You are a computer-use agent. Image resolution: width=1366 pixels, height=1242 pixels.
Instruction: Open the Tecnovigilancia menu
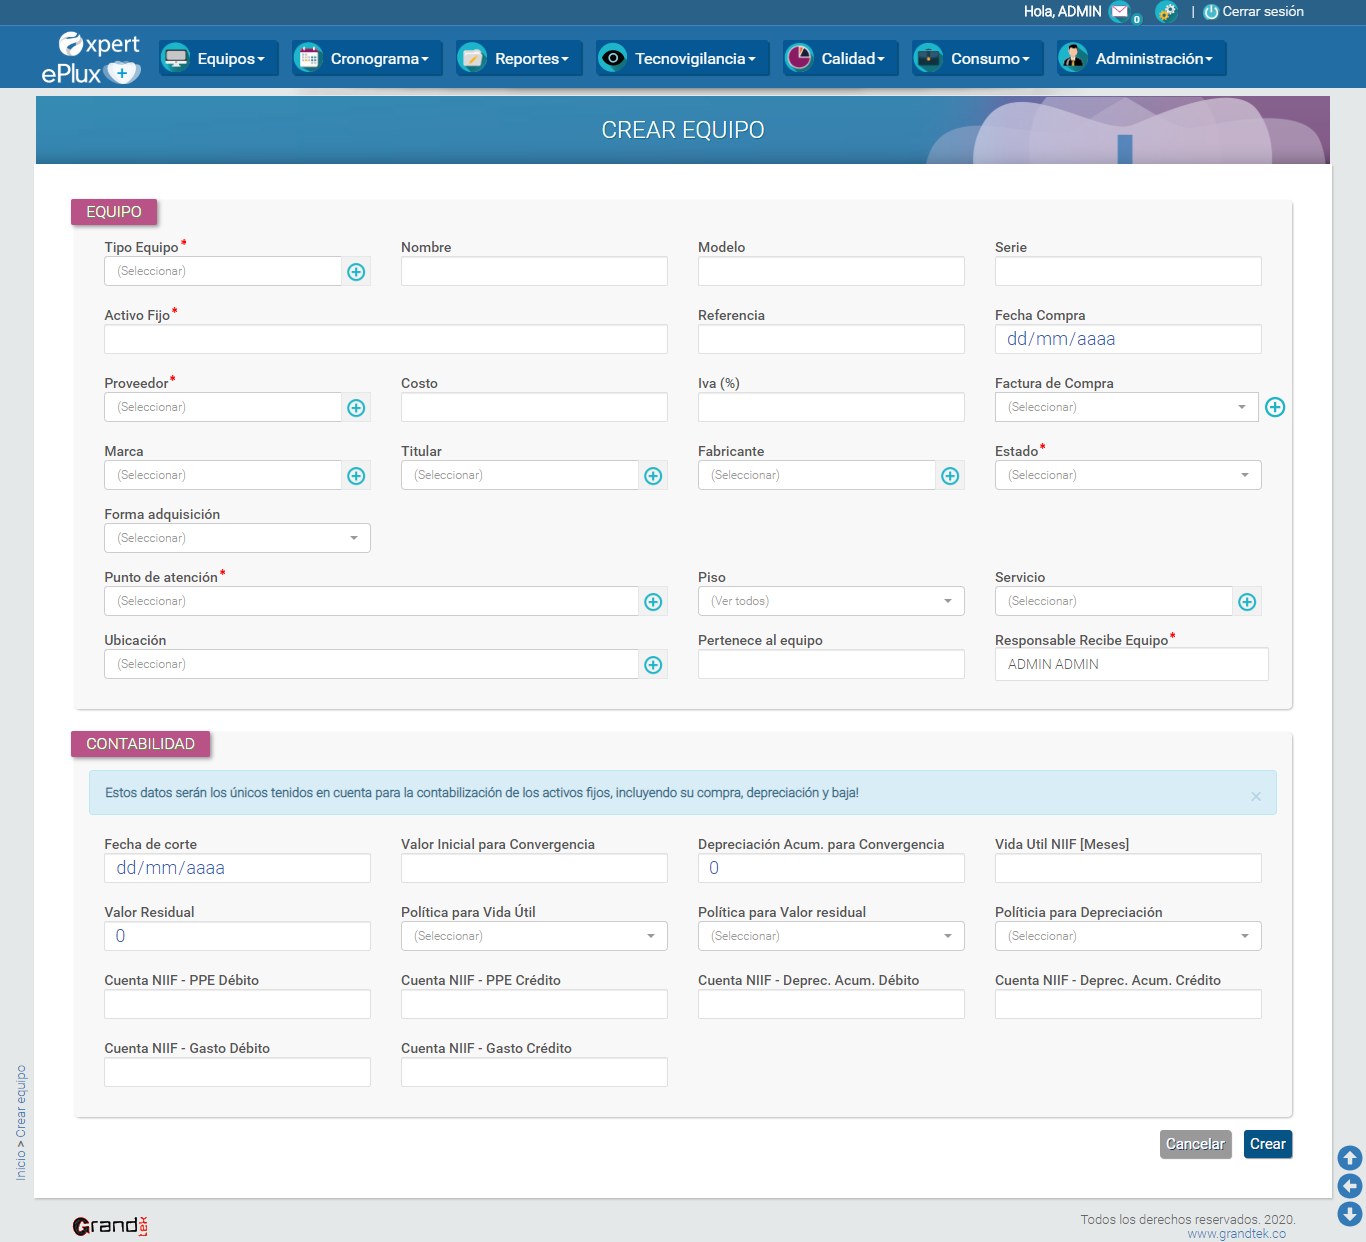point(683,58)
